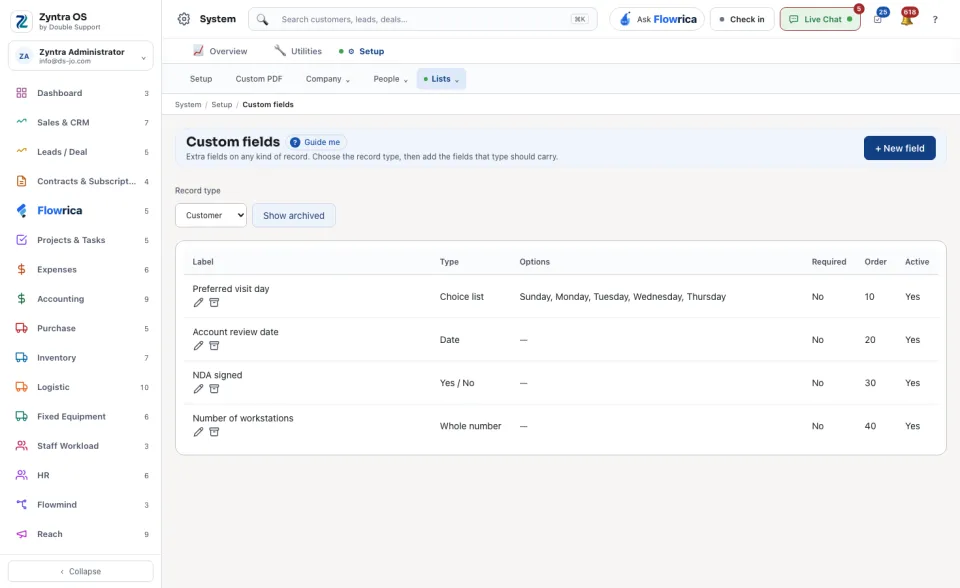Click the help question mark icon
The image size is (960, 588).
pyautogui.click(x=935, y=20)
